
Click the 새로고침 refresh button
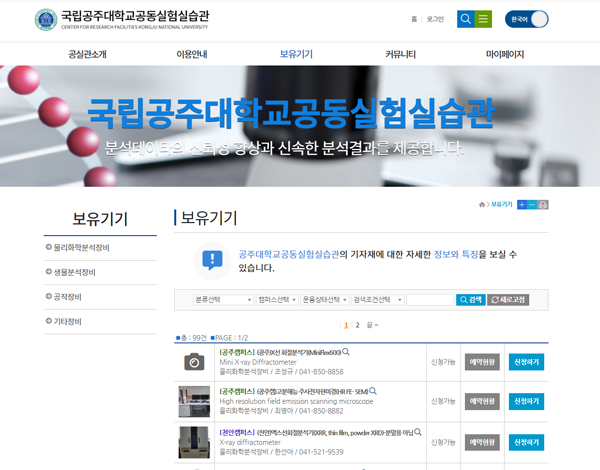(x=508, y=300)
